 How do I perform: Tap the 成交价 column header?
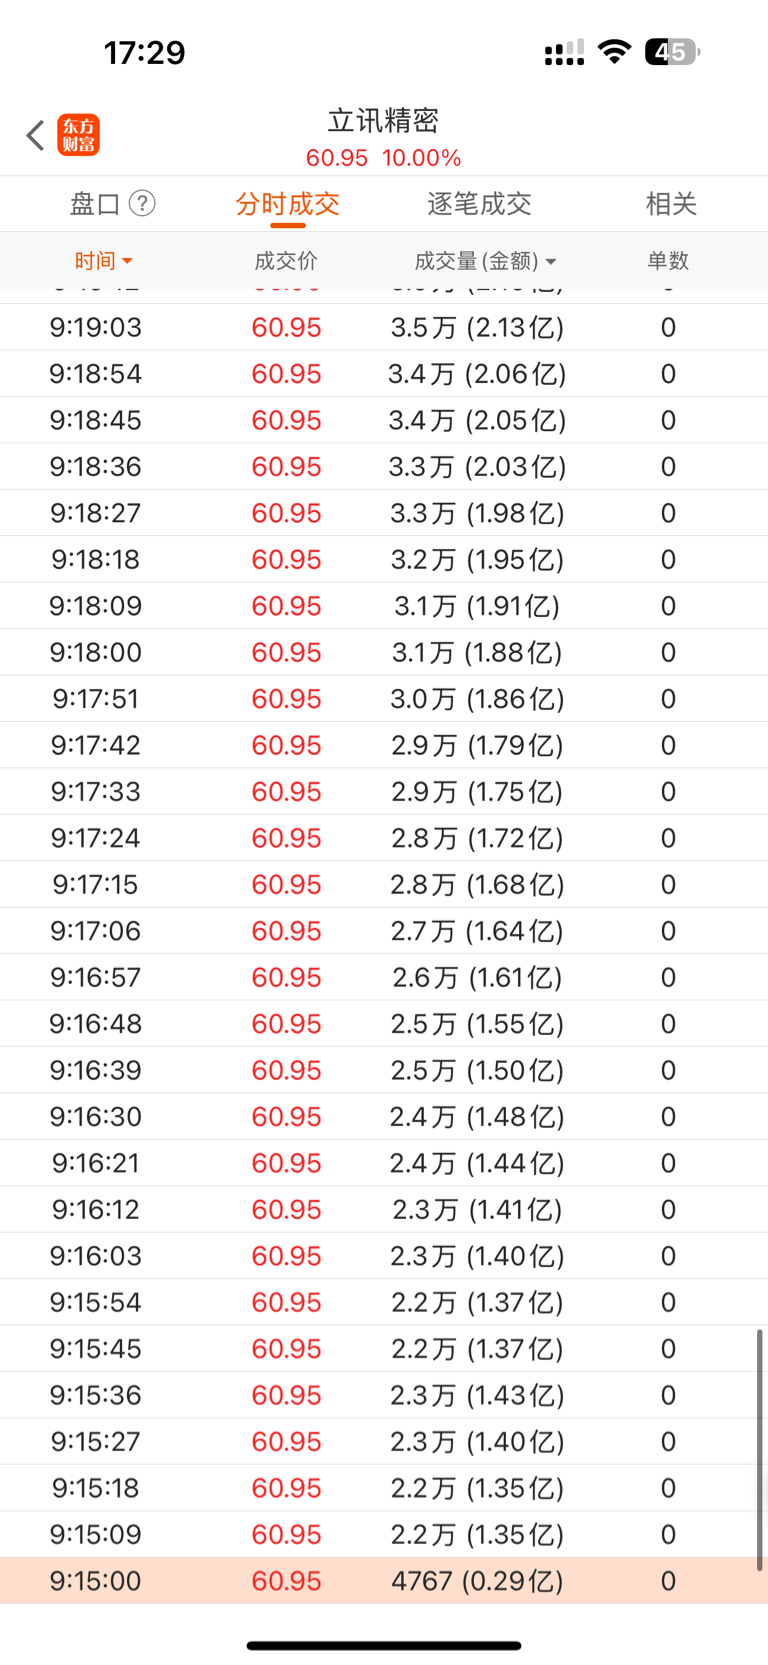(x=286, y=261)
